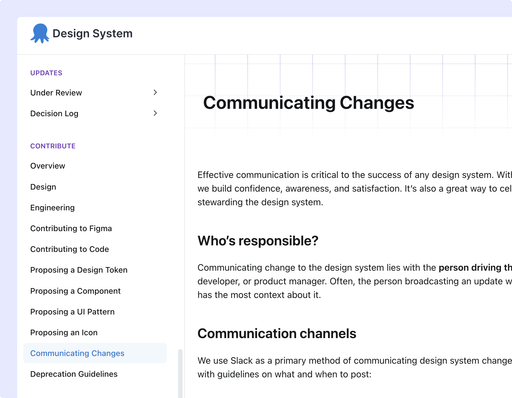
Task: Expand the Decision Log chevron
Action: 155,113
